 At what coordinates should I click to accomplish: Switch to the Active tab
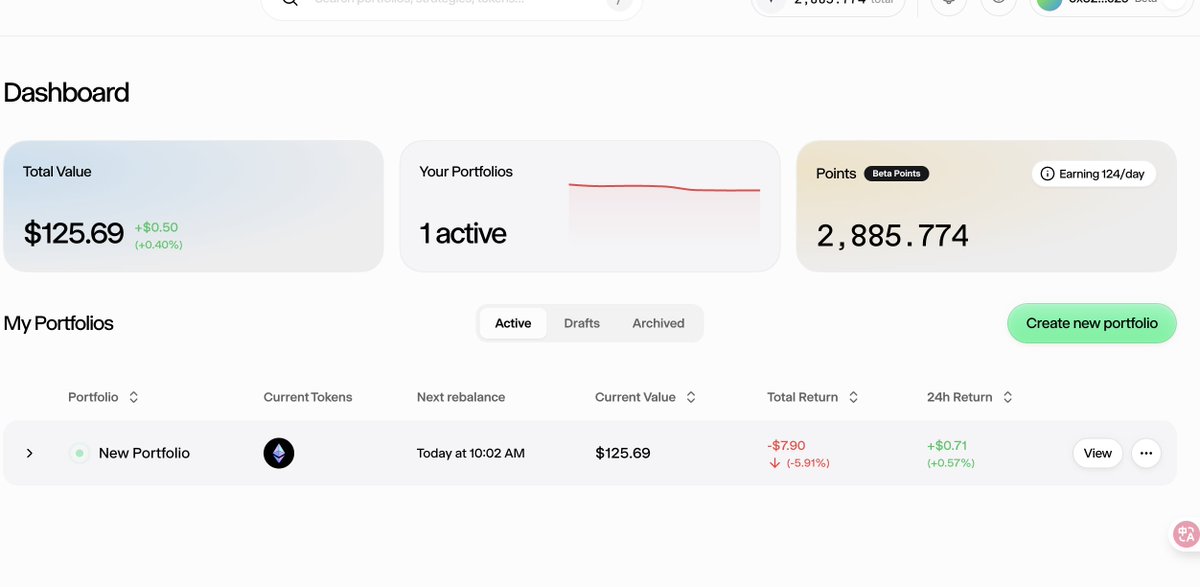click(513, 323)
